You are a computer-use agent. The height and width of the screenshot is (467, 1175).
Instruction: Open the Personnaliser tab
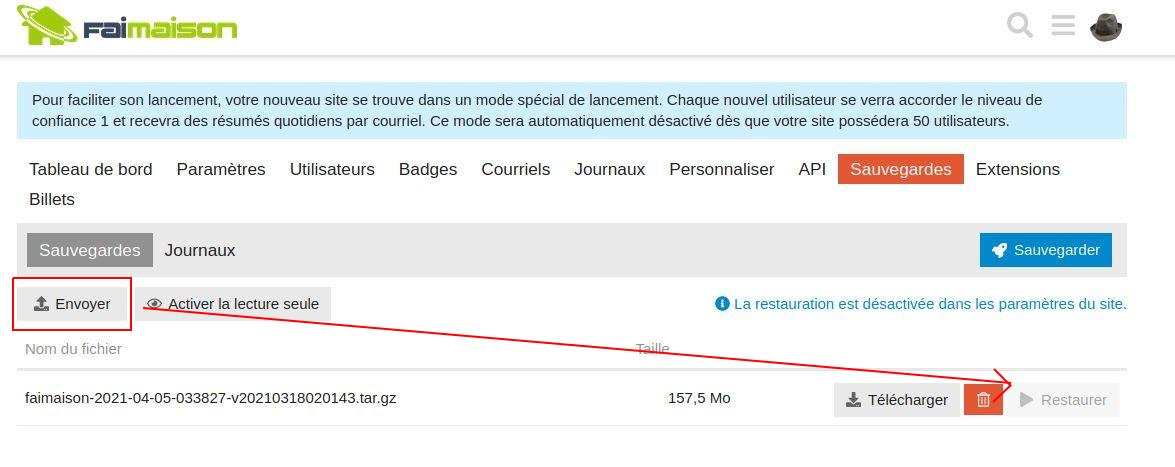[721, 170]
